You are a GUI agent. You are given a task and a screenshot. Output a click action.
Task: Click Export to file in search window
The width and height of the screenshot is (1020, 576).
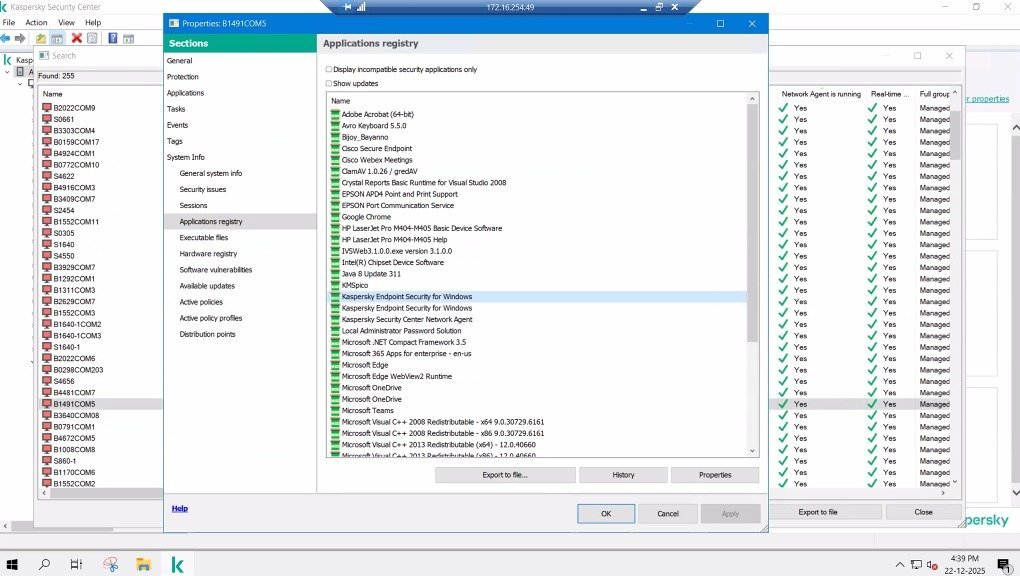pos(818,512)
